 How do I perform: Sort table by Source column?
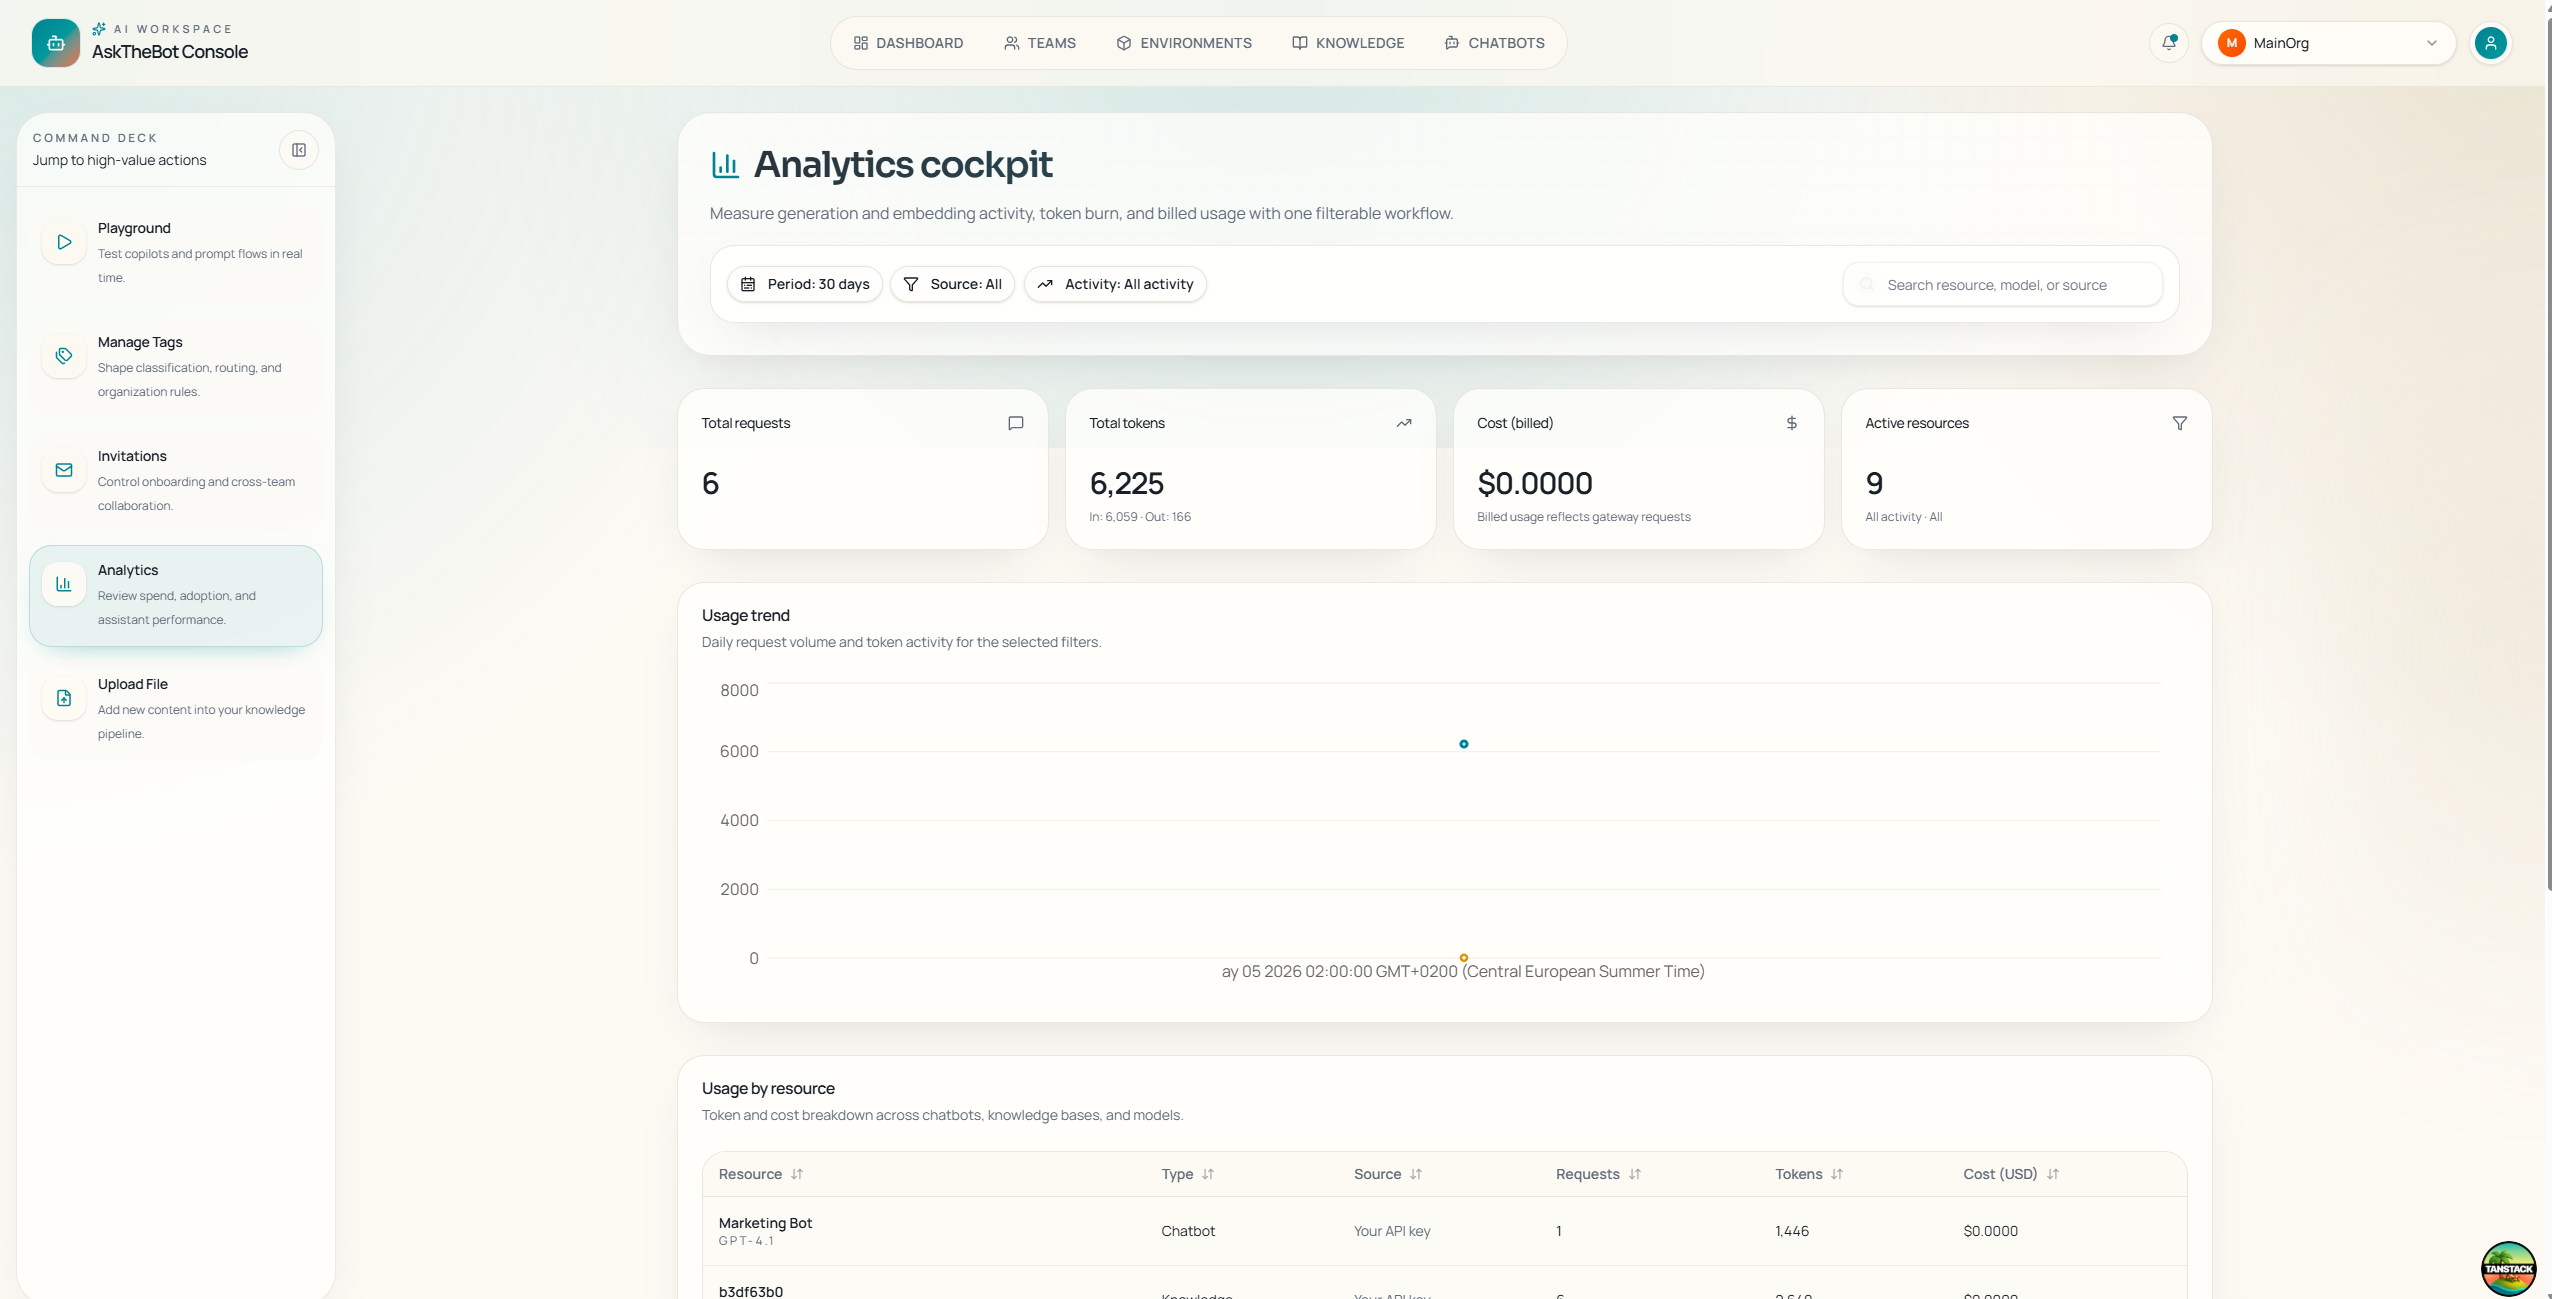1388,1174
